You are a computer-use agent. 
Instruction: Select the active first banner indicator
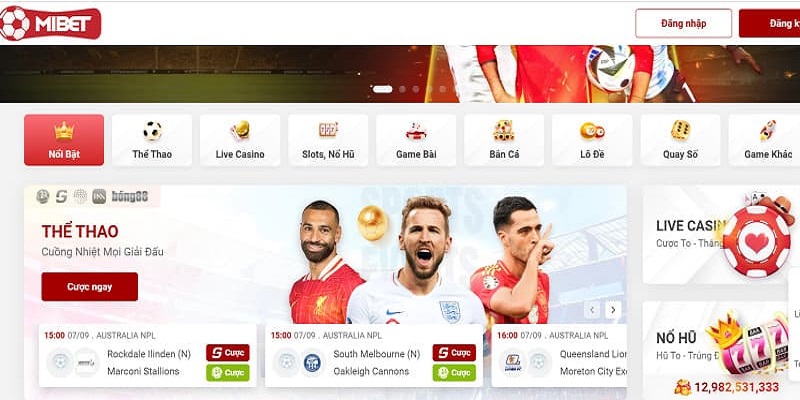[383, 89]
